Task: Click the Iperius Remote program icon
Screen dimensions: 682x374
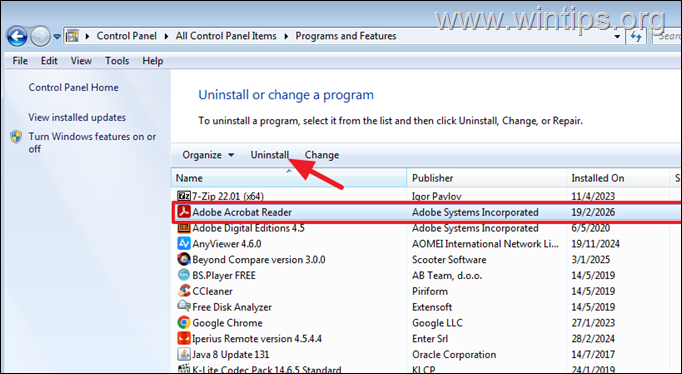Action: [184, 338]
